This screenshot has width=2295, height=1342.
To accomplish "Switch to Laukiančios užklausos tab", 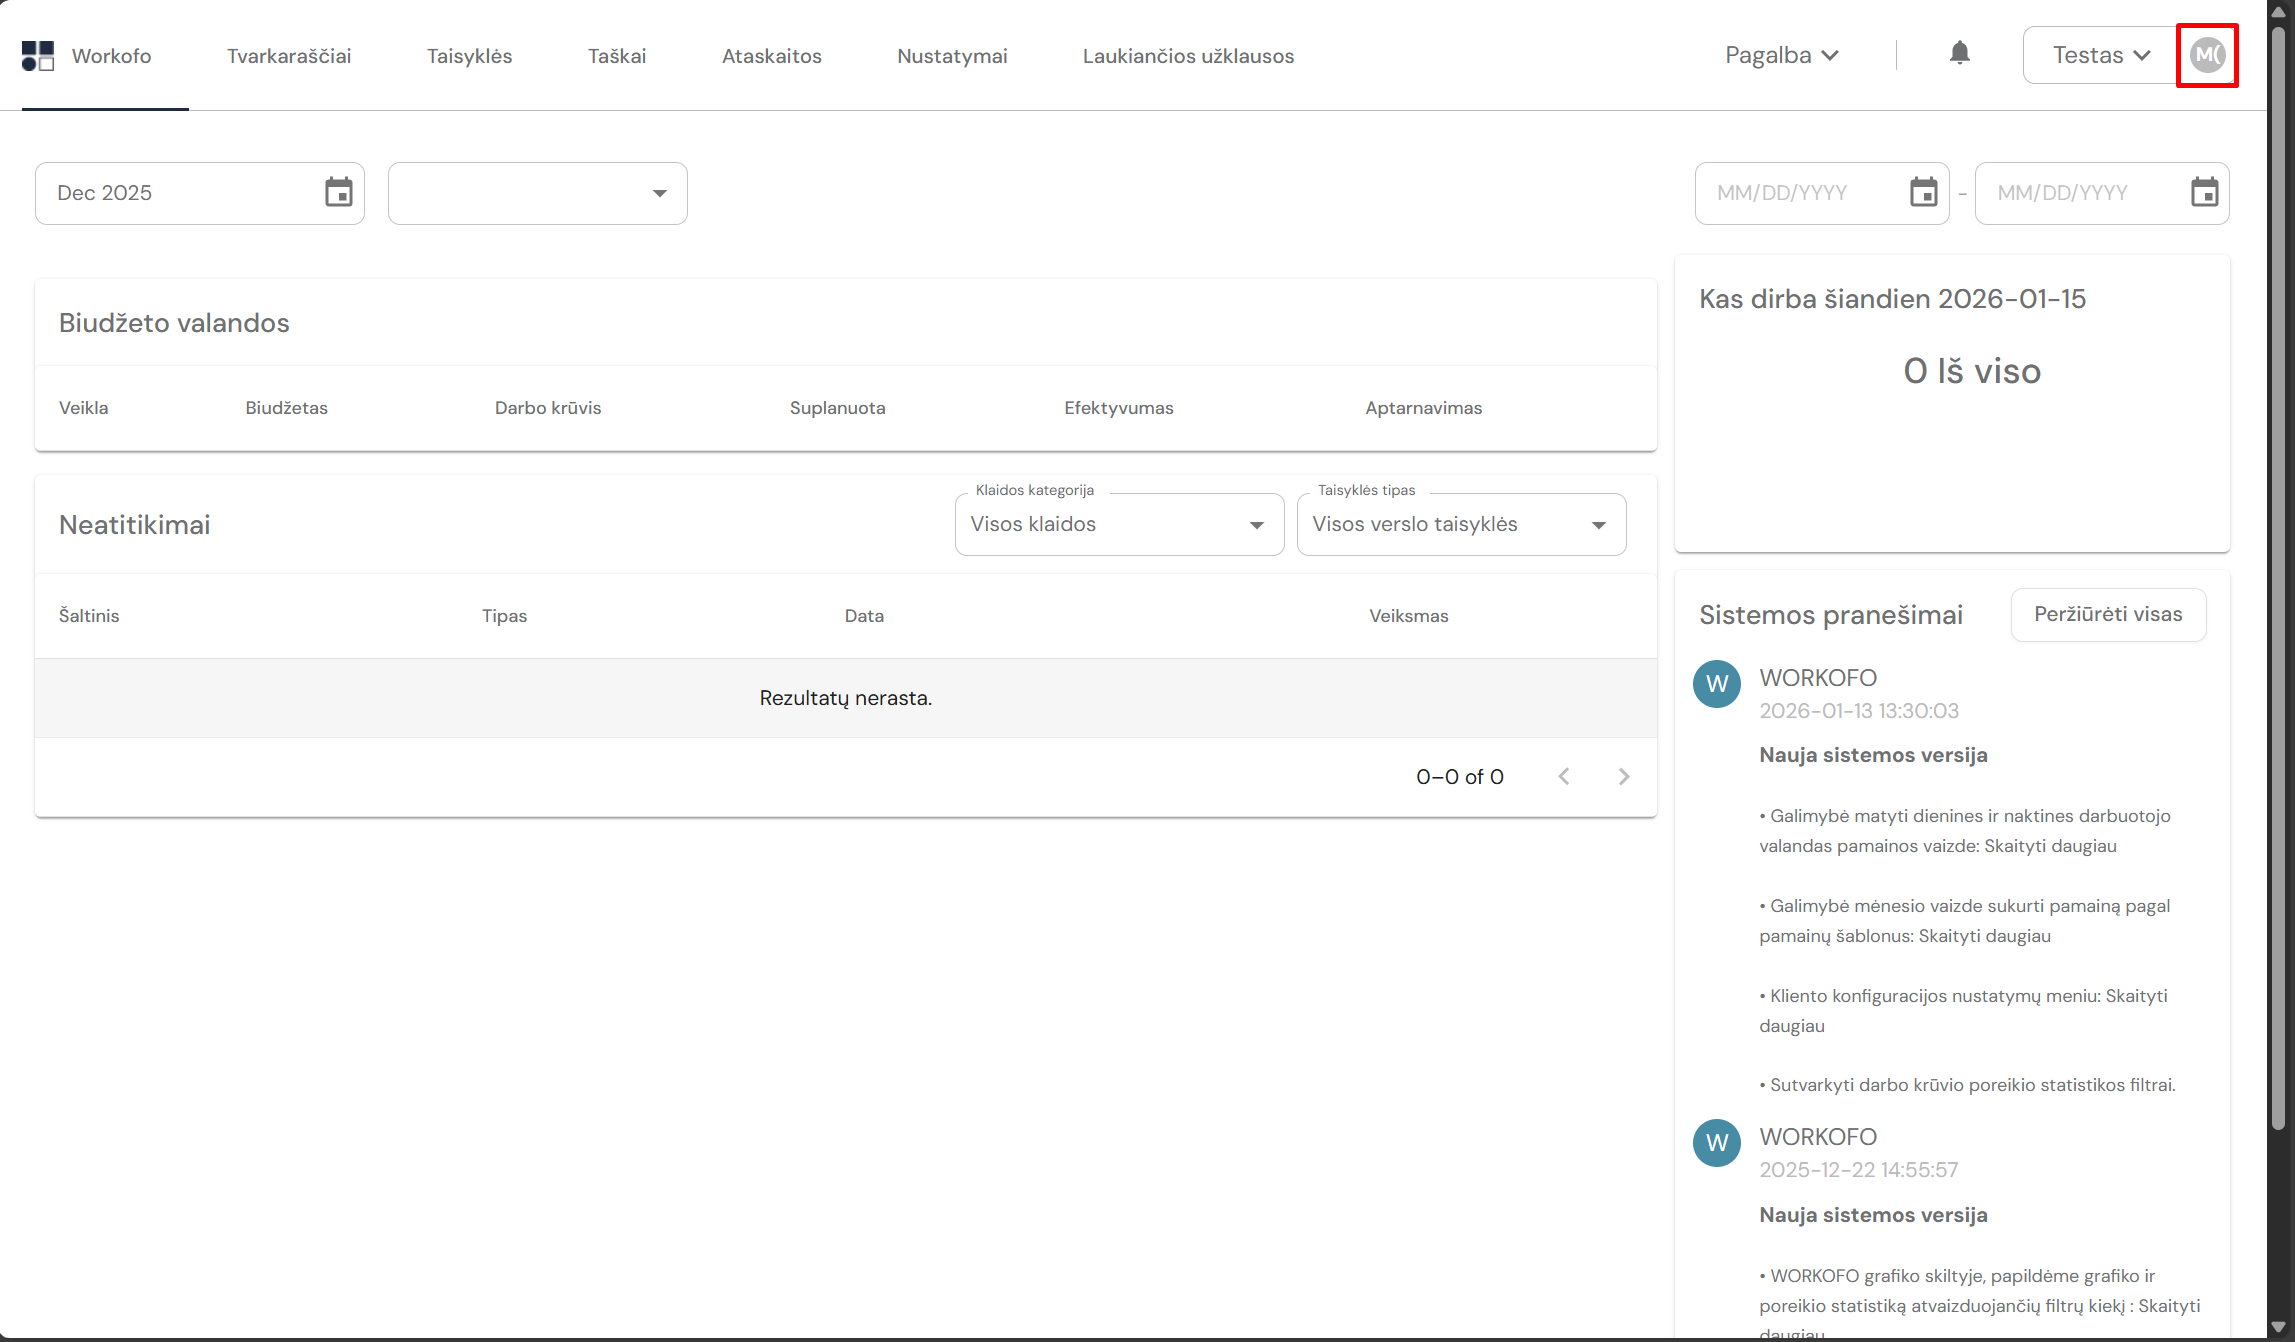I will pos(1188,56).
